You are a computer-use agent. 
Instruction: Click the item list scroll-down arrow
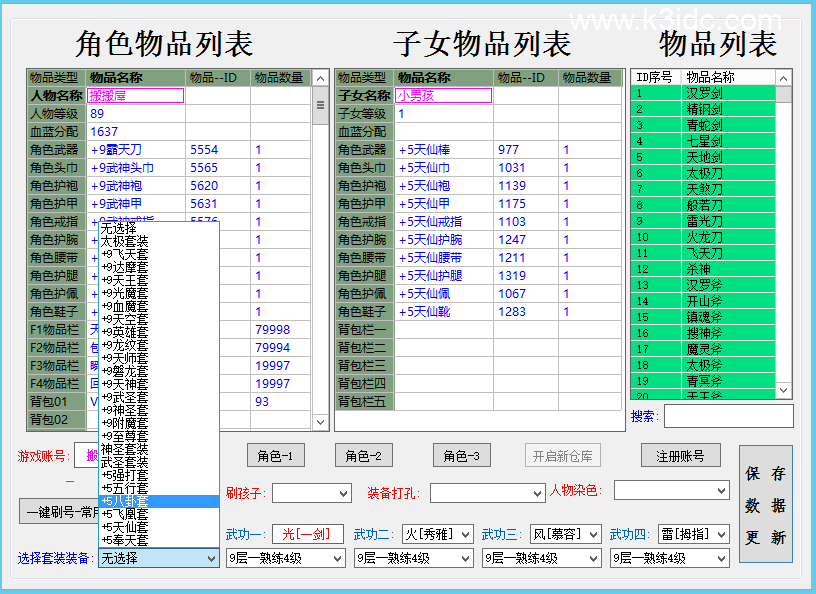pos(784,391)
